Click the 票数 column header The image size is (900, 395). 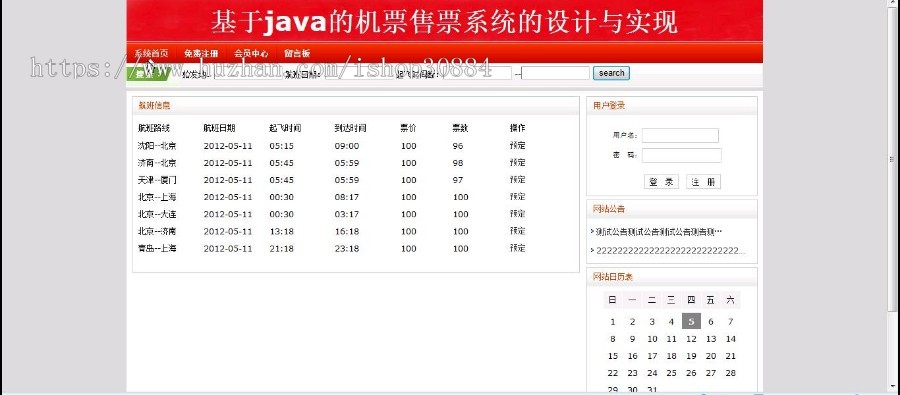(460, 128)
